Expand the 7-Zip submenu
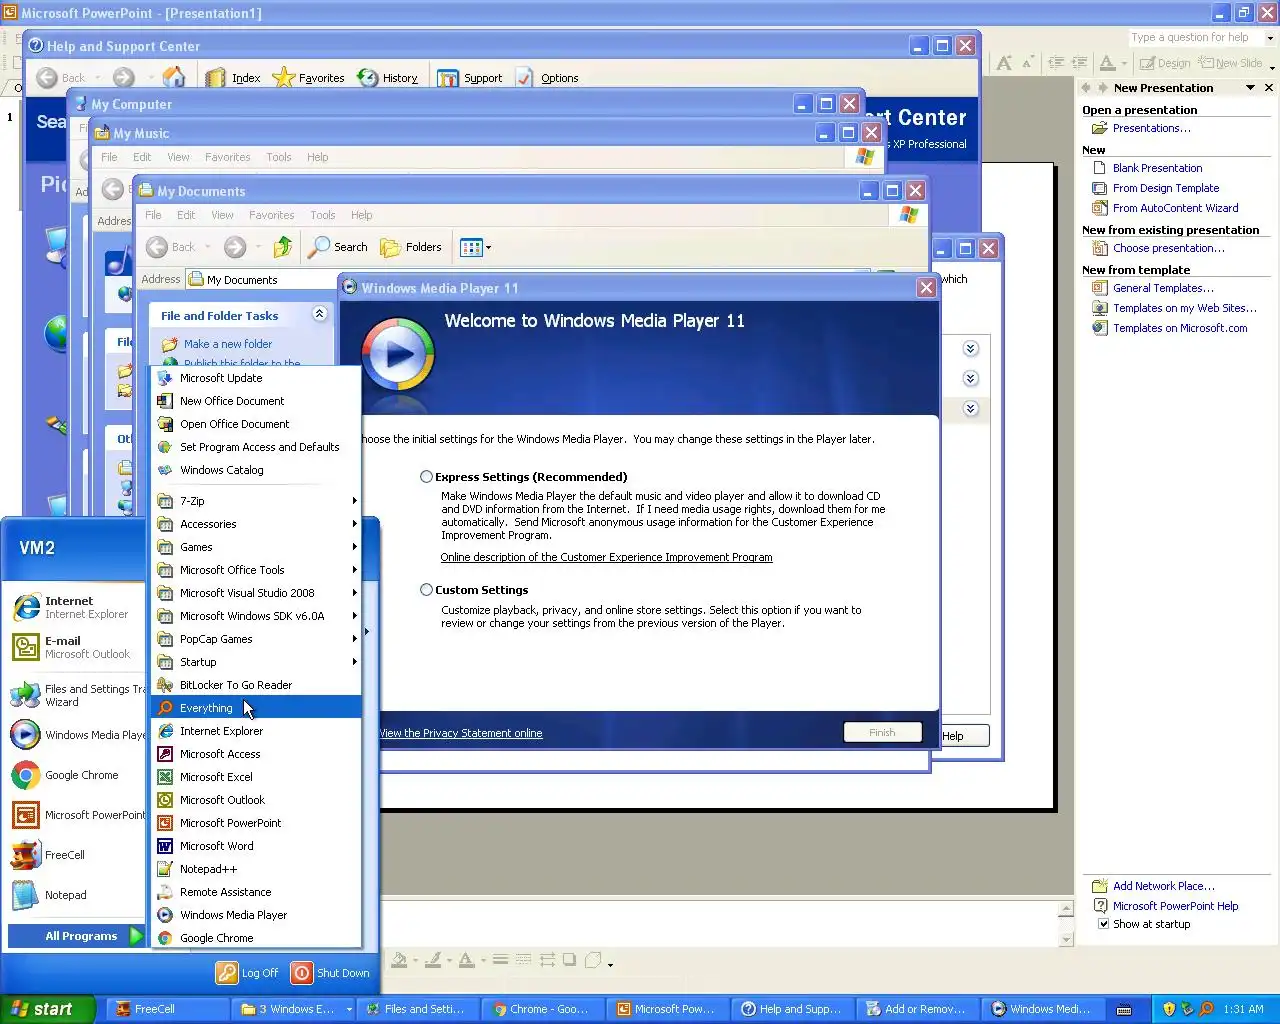This screenshot has width=1280, height=1024. tap(256, 500)
